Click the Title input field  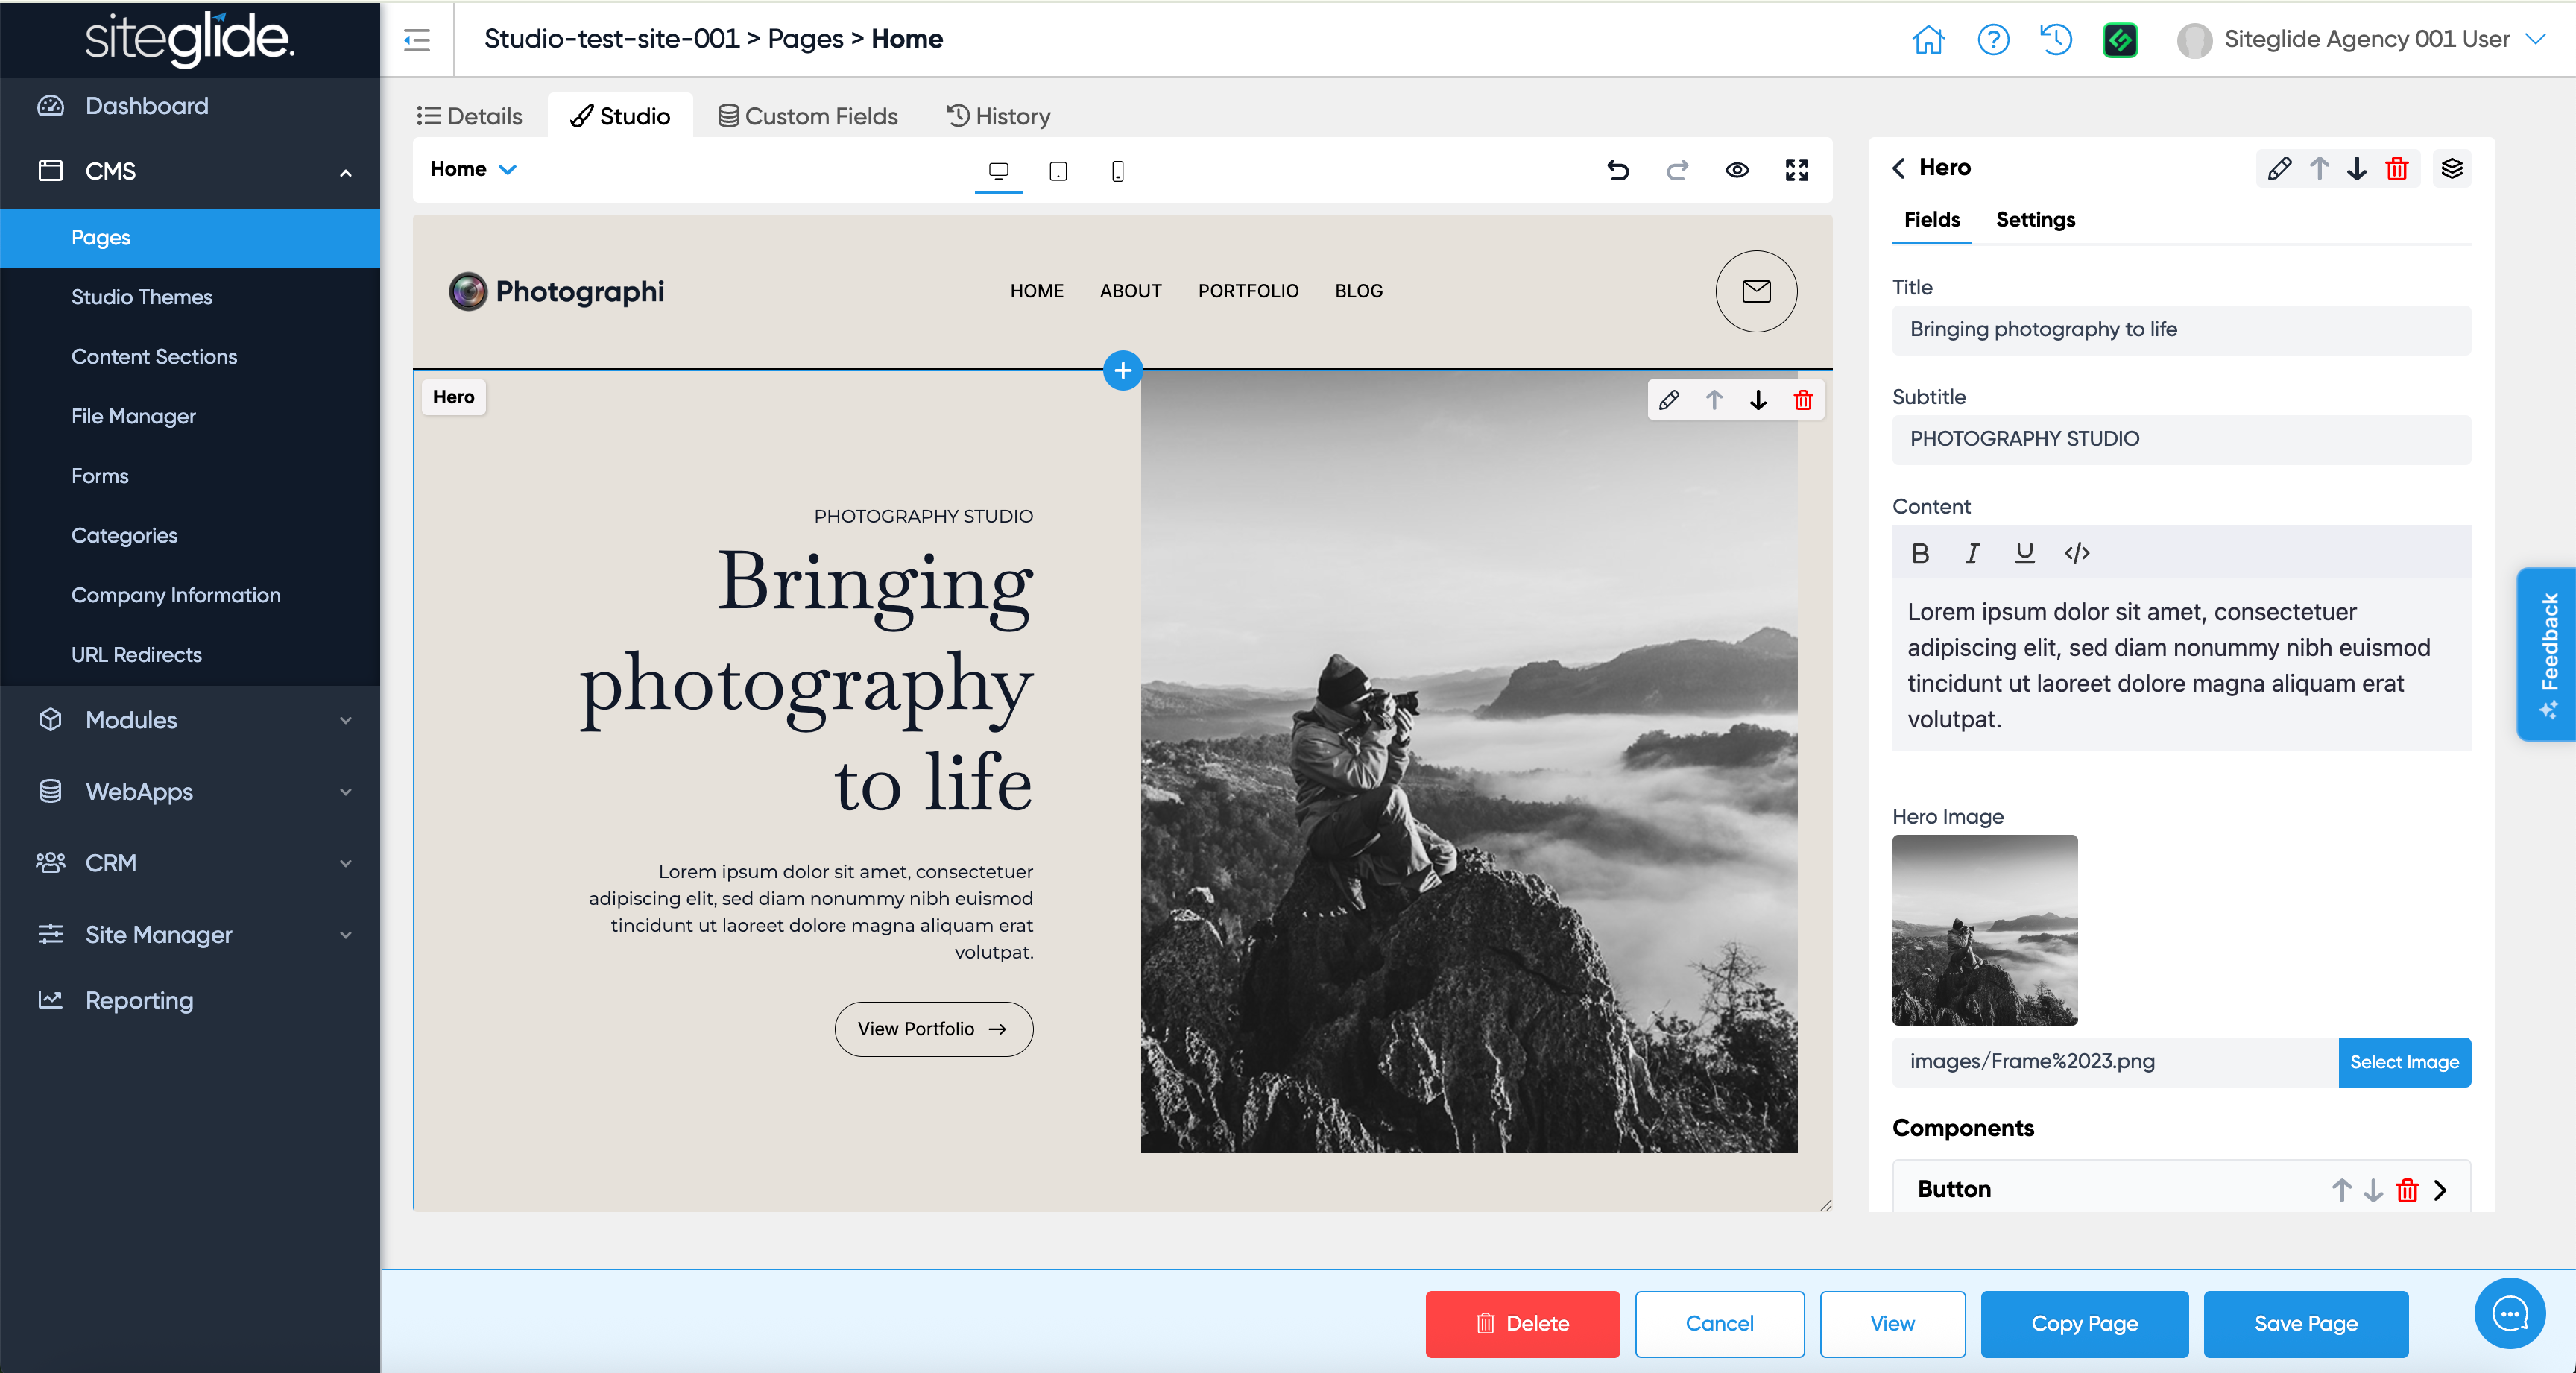click(x=2180, y=329)
